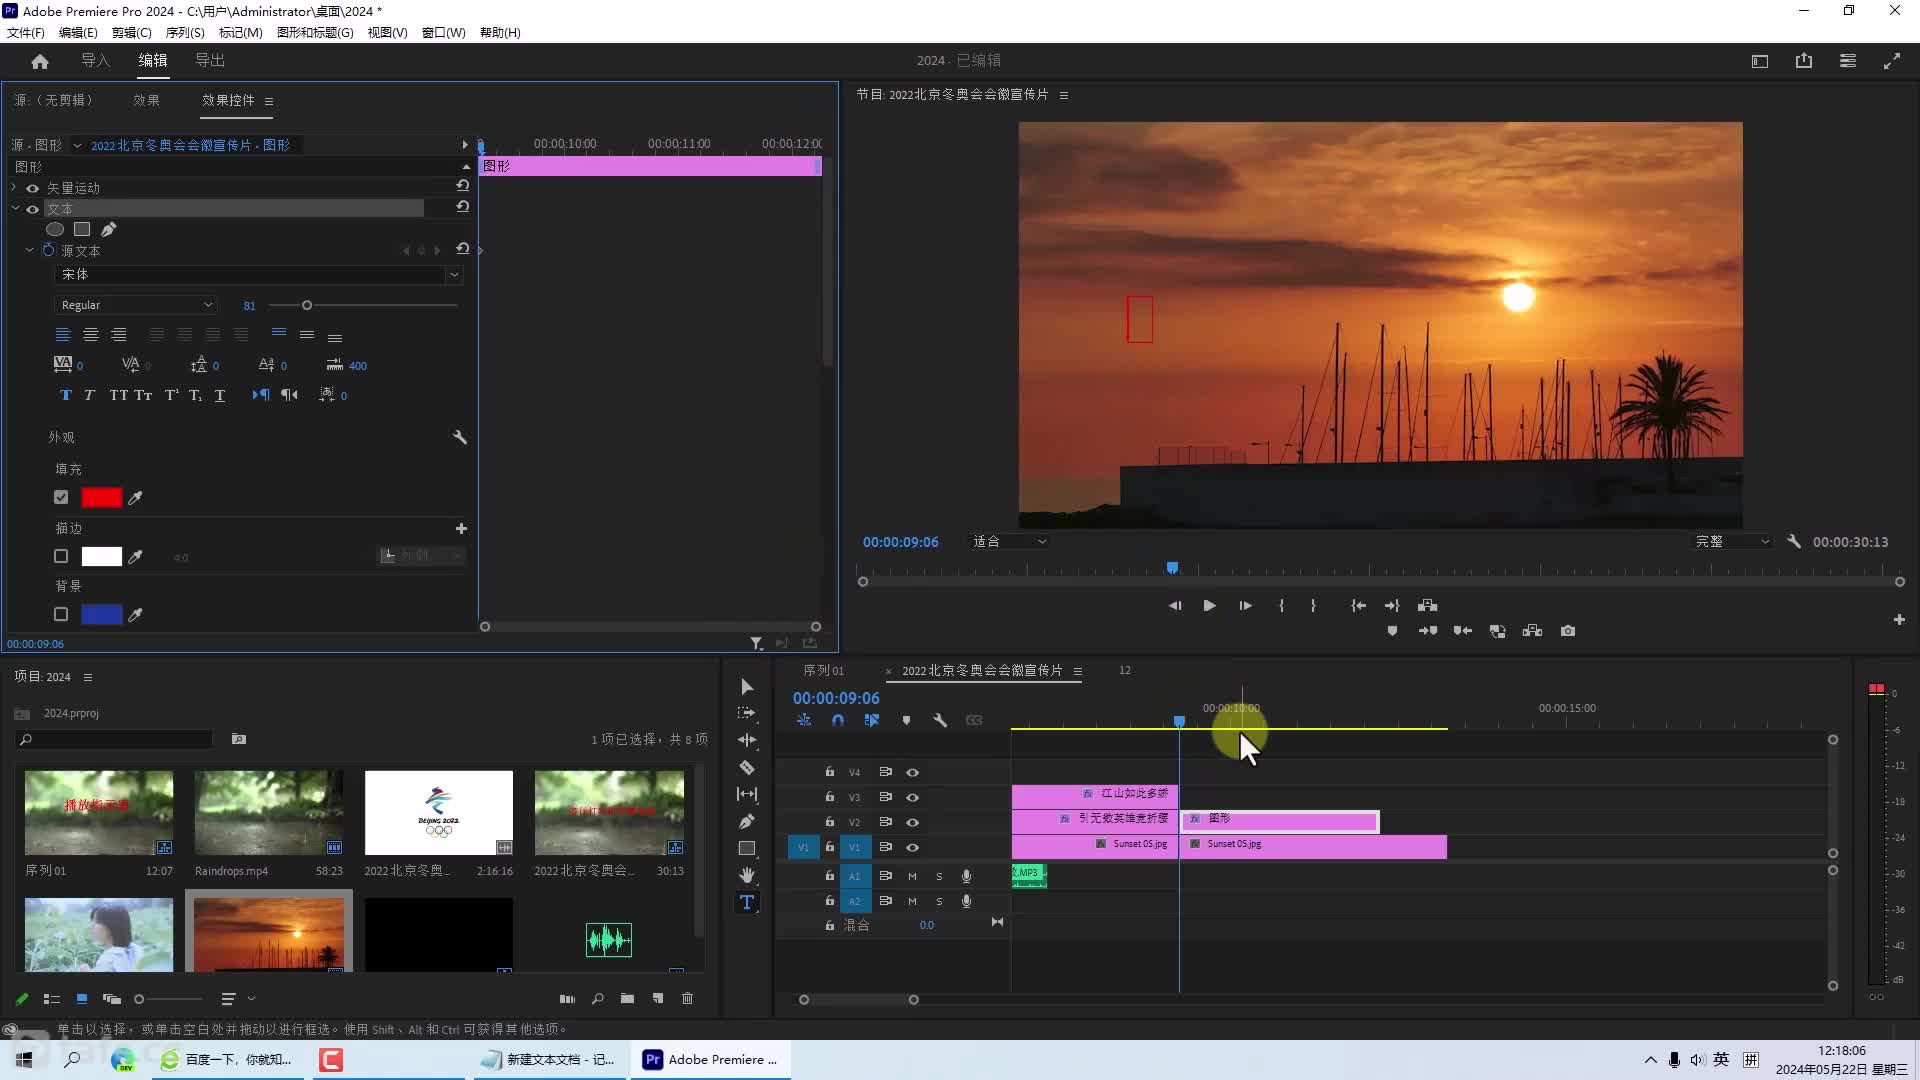Click the Export Frame camera icon

coord(1568,631)
